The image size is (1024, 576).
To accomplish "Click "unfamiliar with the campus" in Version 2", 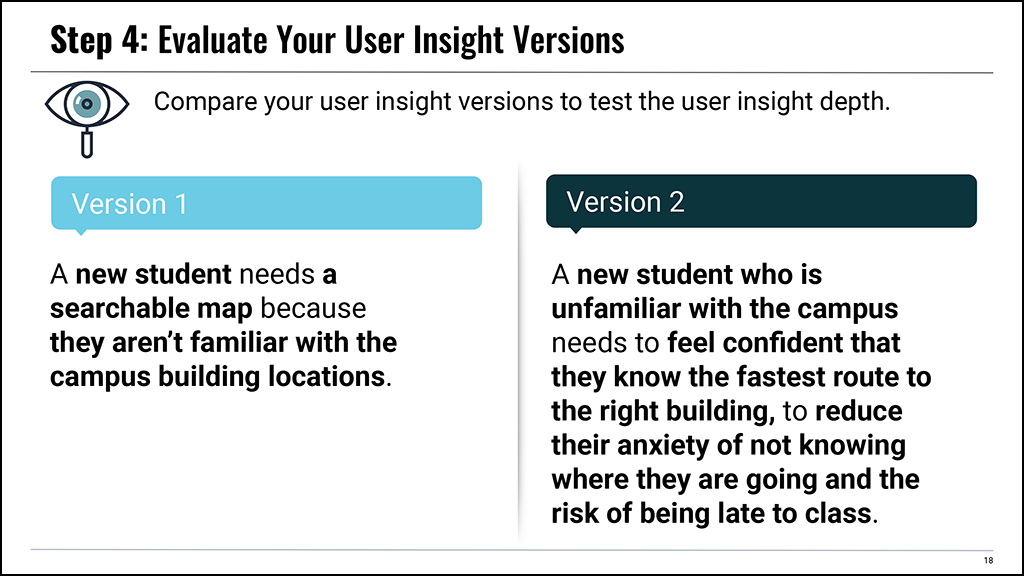I will point(725,309).
